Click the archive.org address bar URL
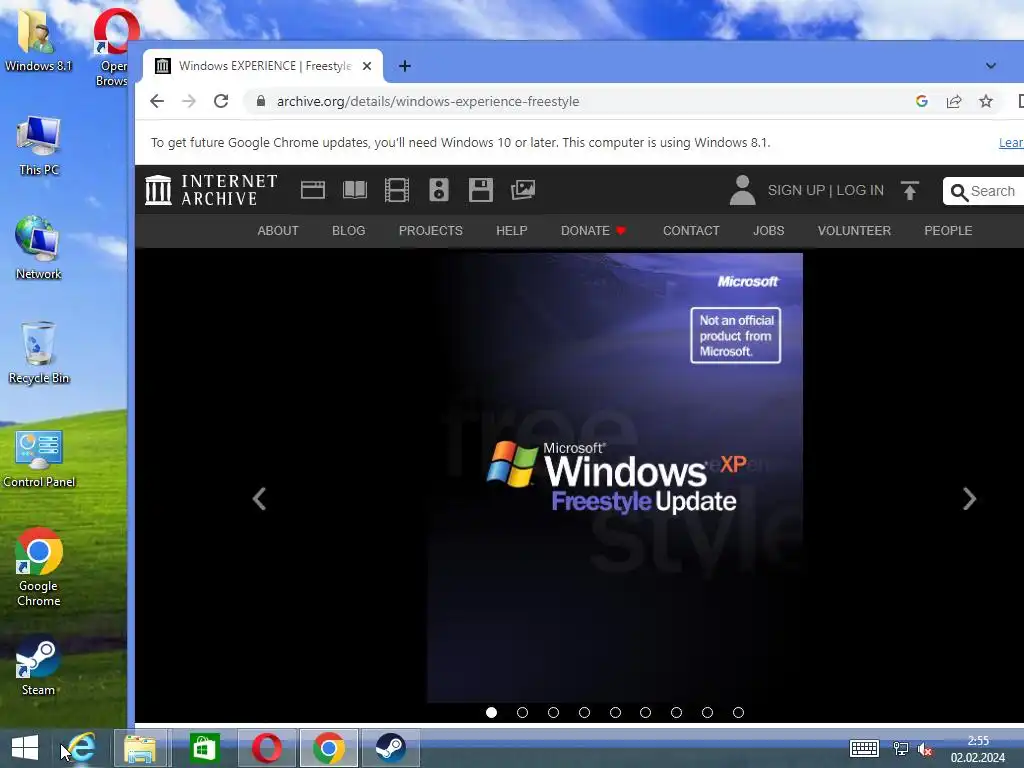The width and height of the screenshot is (1024, 768). click(x=428, y=101)
